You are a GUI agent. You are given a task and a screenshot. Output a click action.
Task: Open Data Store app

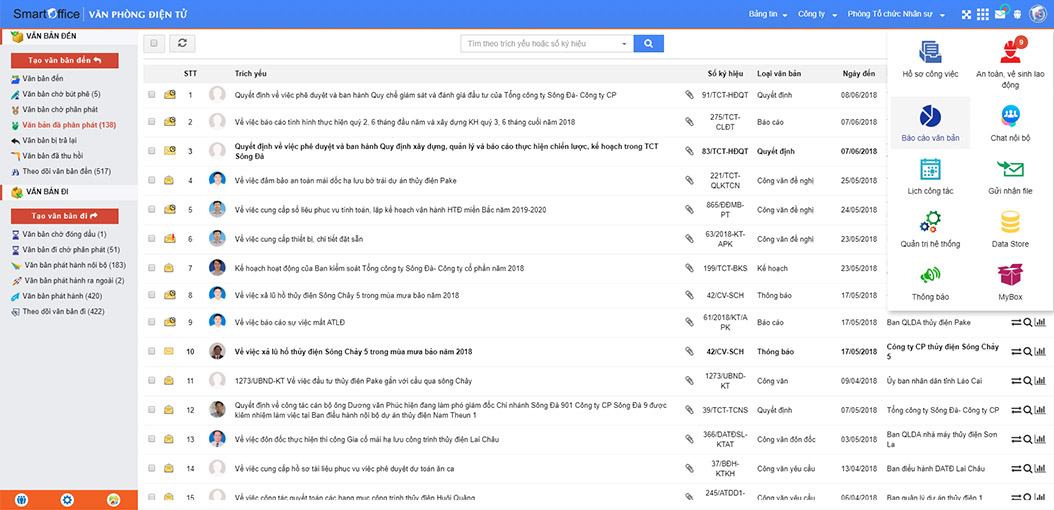(1010, 228)
